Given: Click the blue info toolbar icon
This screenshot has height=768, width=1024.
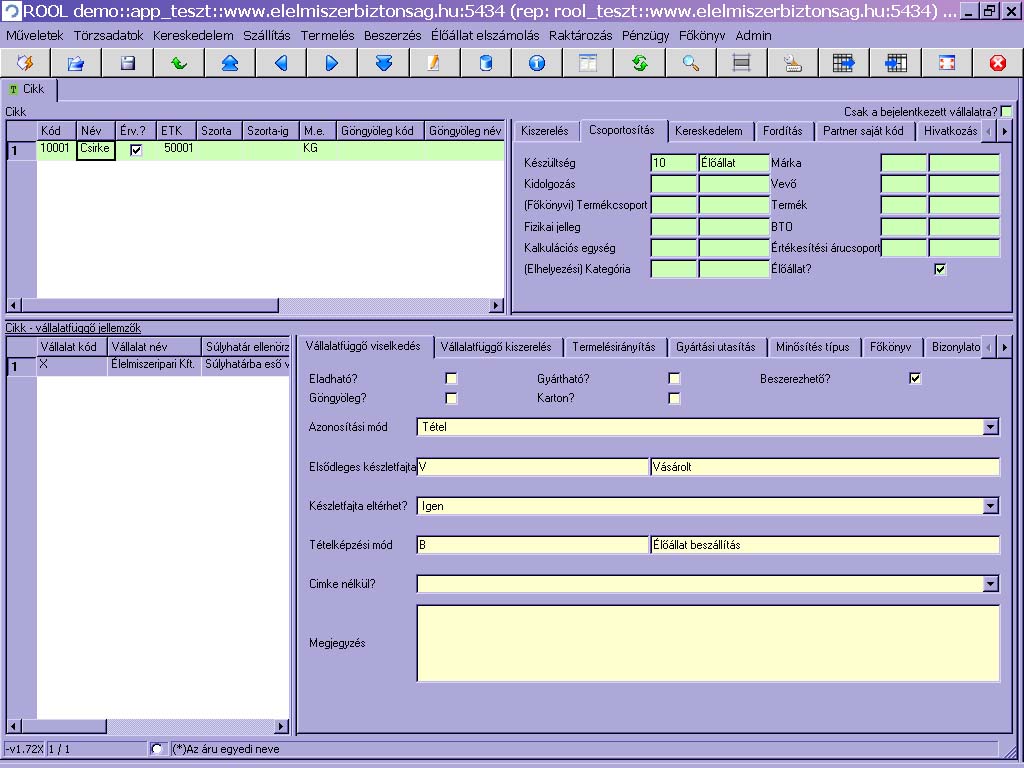Looking at the screenshot, I should [x=537, y=63].
